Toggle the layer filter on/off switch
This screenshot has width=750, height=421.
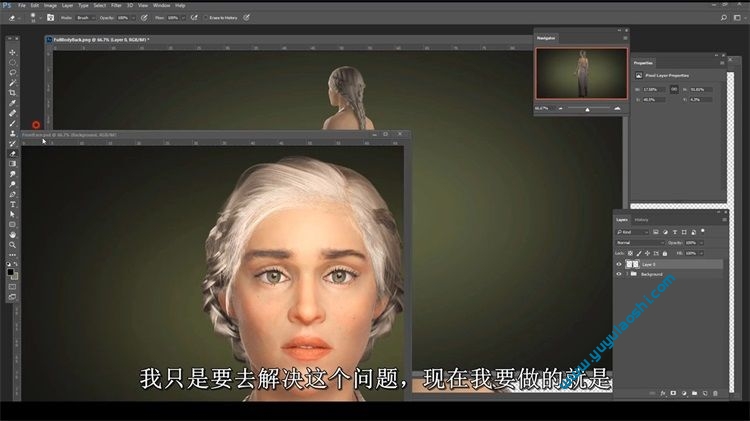[703, 231]
